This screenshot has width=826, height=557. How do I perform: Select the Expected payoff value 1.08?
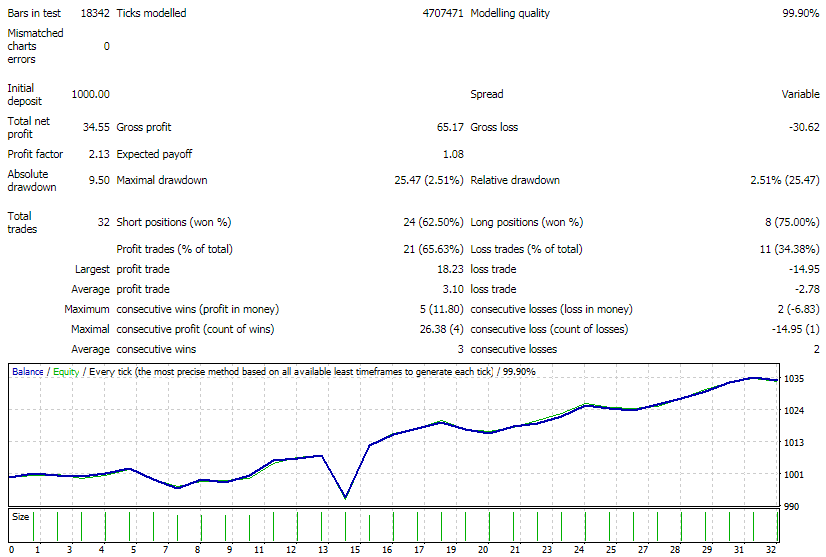[453, 154]
